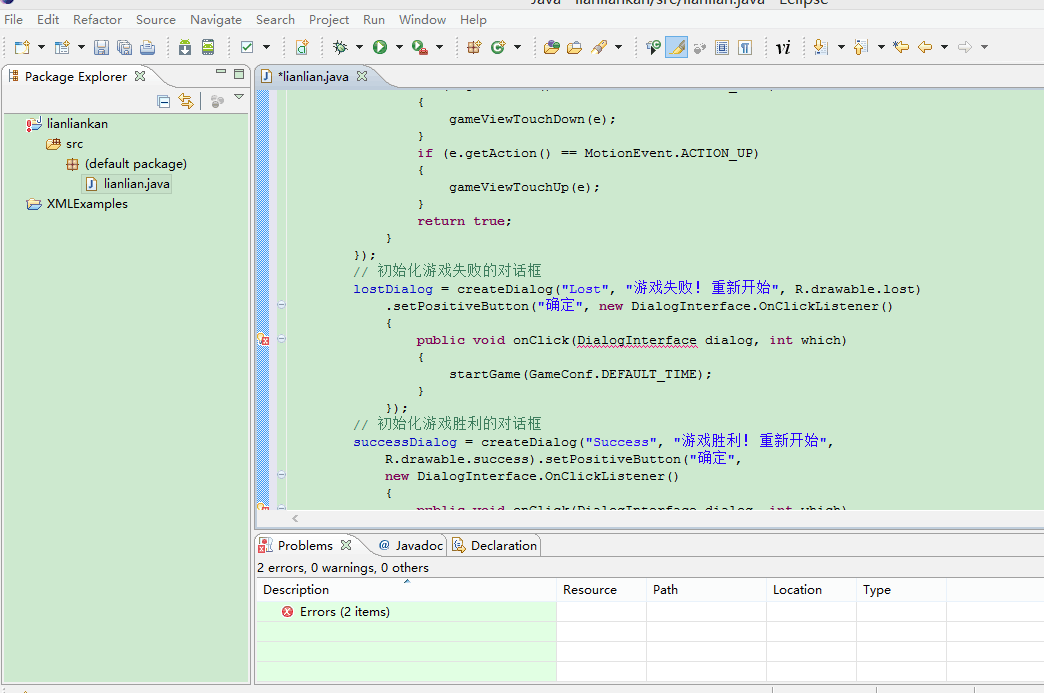Collapse the setPositiveButton fold marker

click(x=282, y=304)
